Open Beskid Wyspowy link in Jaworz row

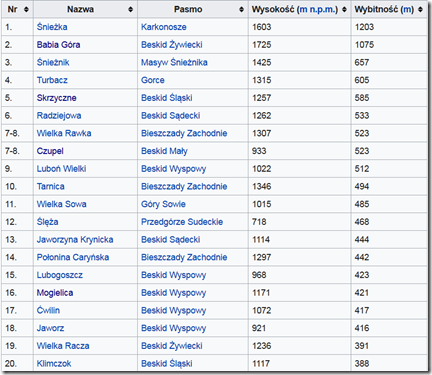pyautogui.click(x=174, y=328)
